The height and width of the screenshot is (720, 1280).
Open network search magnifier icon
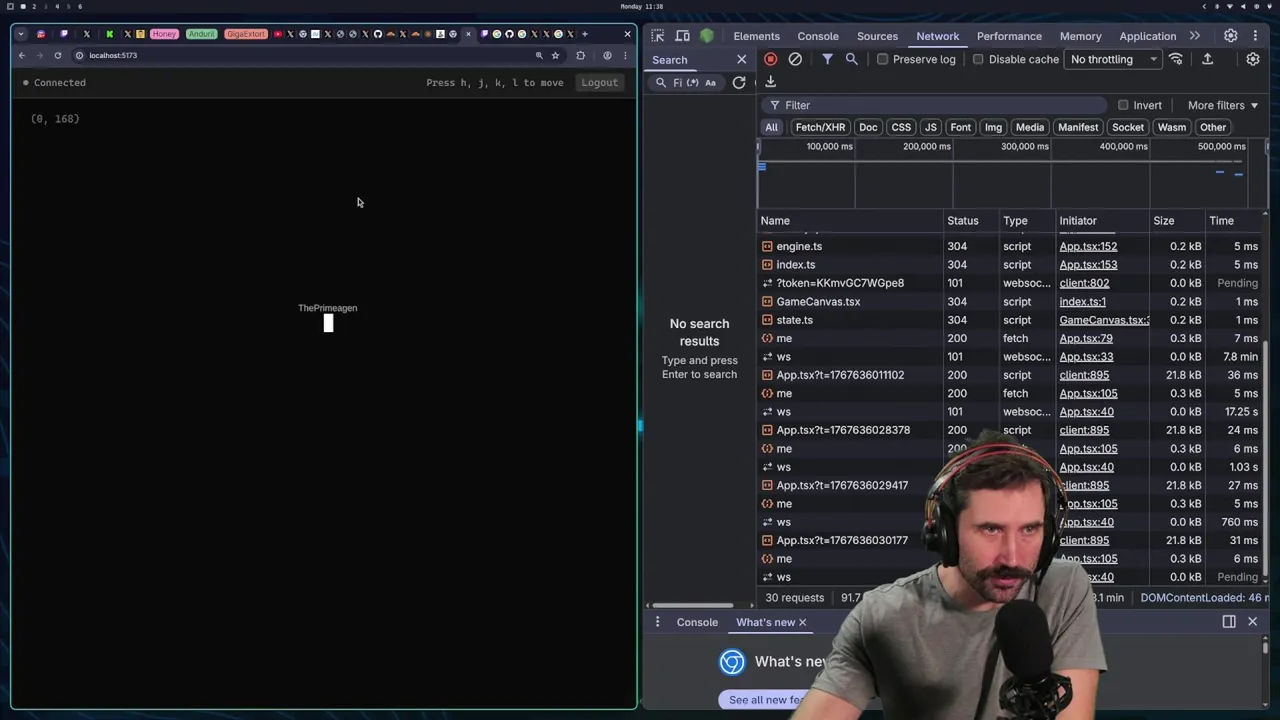[852, 59]
